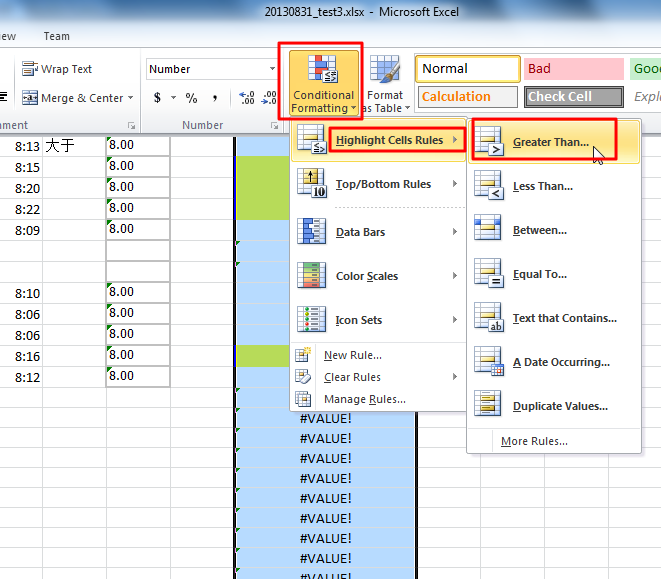The width and height of the screenshot is (661, 579).
Task: Select Equal To... menu item
Action: 554,274
